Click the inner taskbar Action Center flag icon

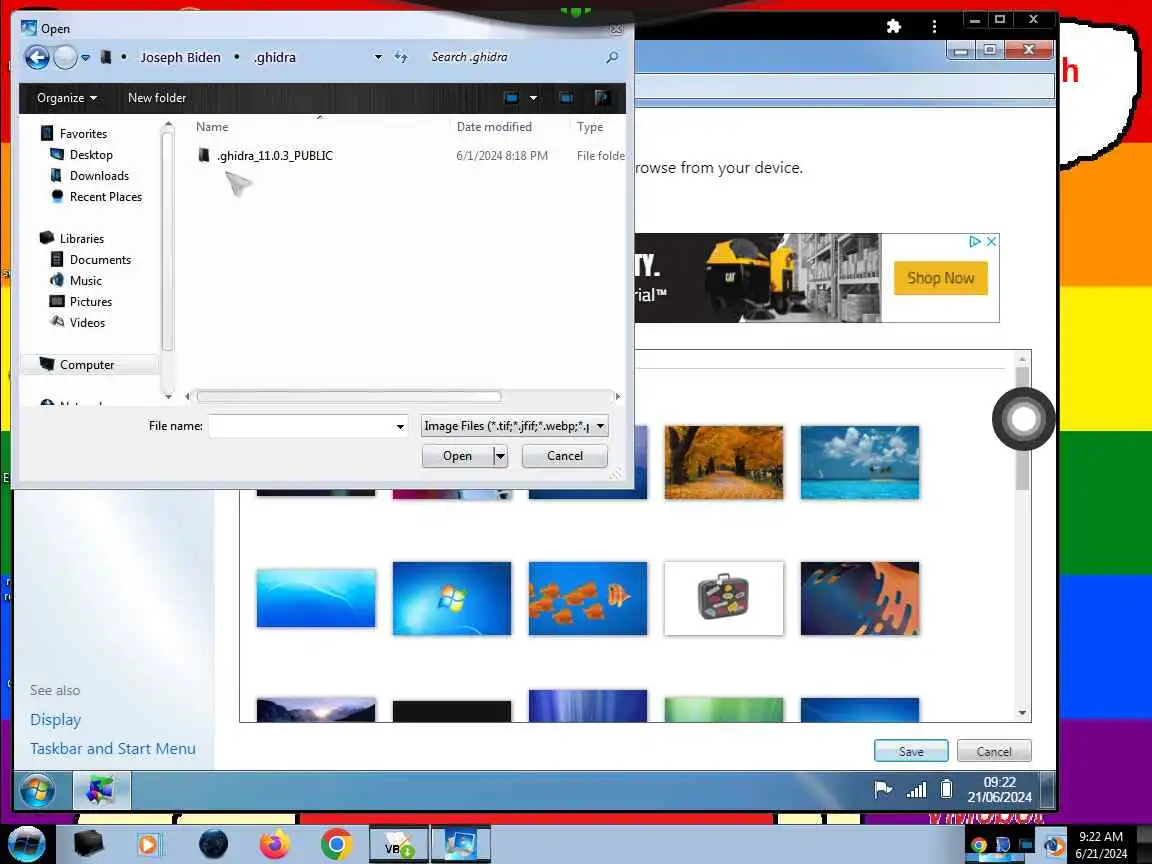[883, 790]
